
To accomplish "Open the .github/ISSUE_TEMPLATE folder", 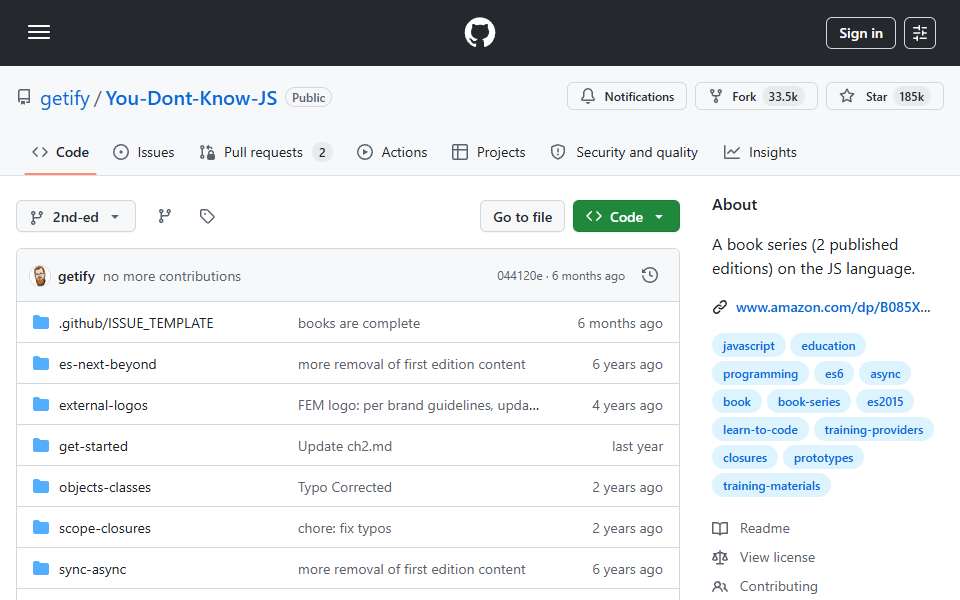I will pos(136,323).
